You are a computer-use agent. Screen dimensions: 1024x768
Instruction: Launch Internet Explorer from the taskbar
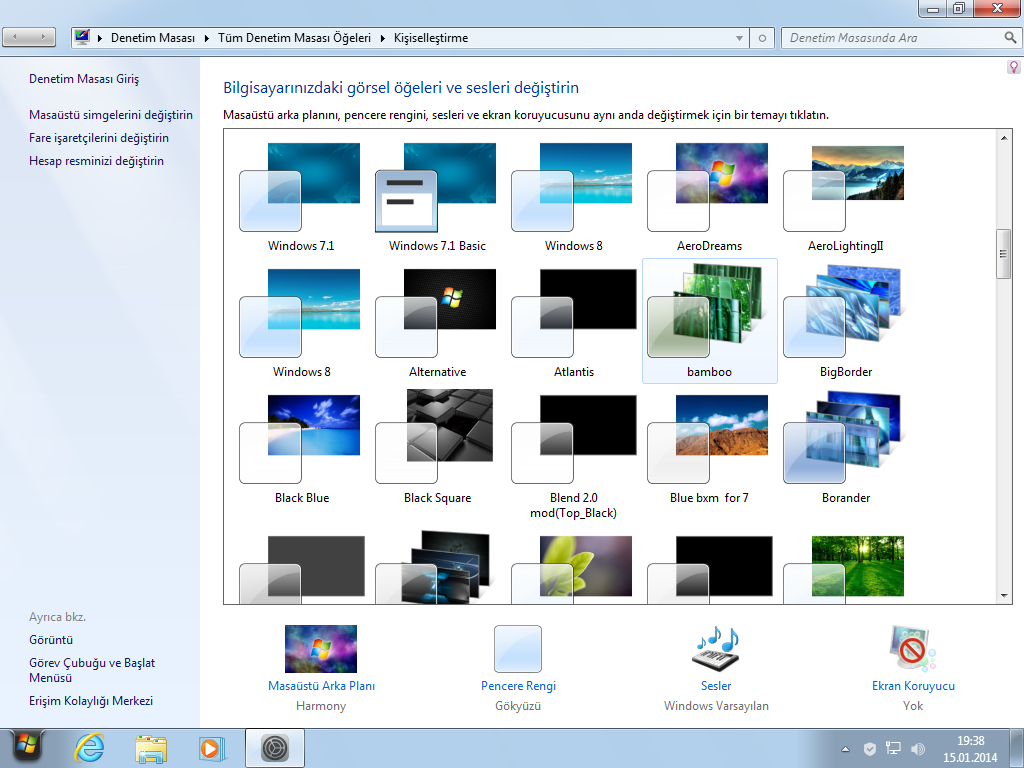tap(90, 748)
